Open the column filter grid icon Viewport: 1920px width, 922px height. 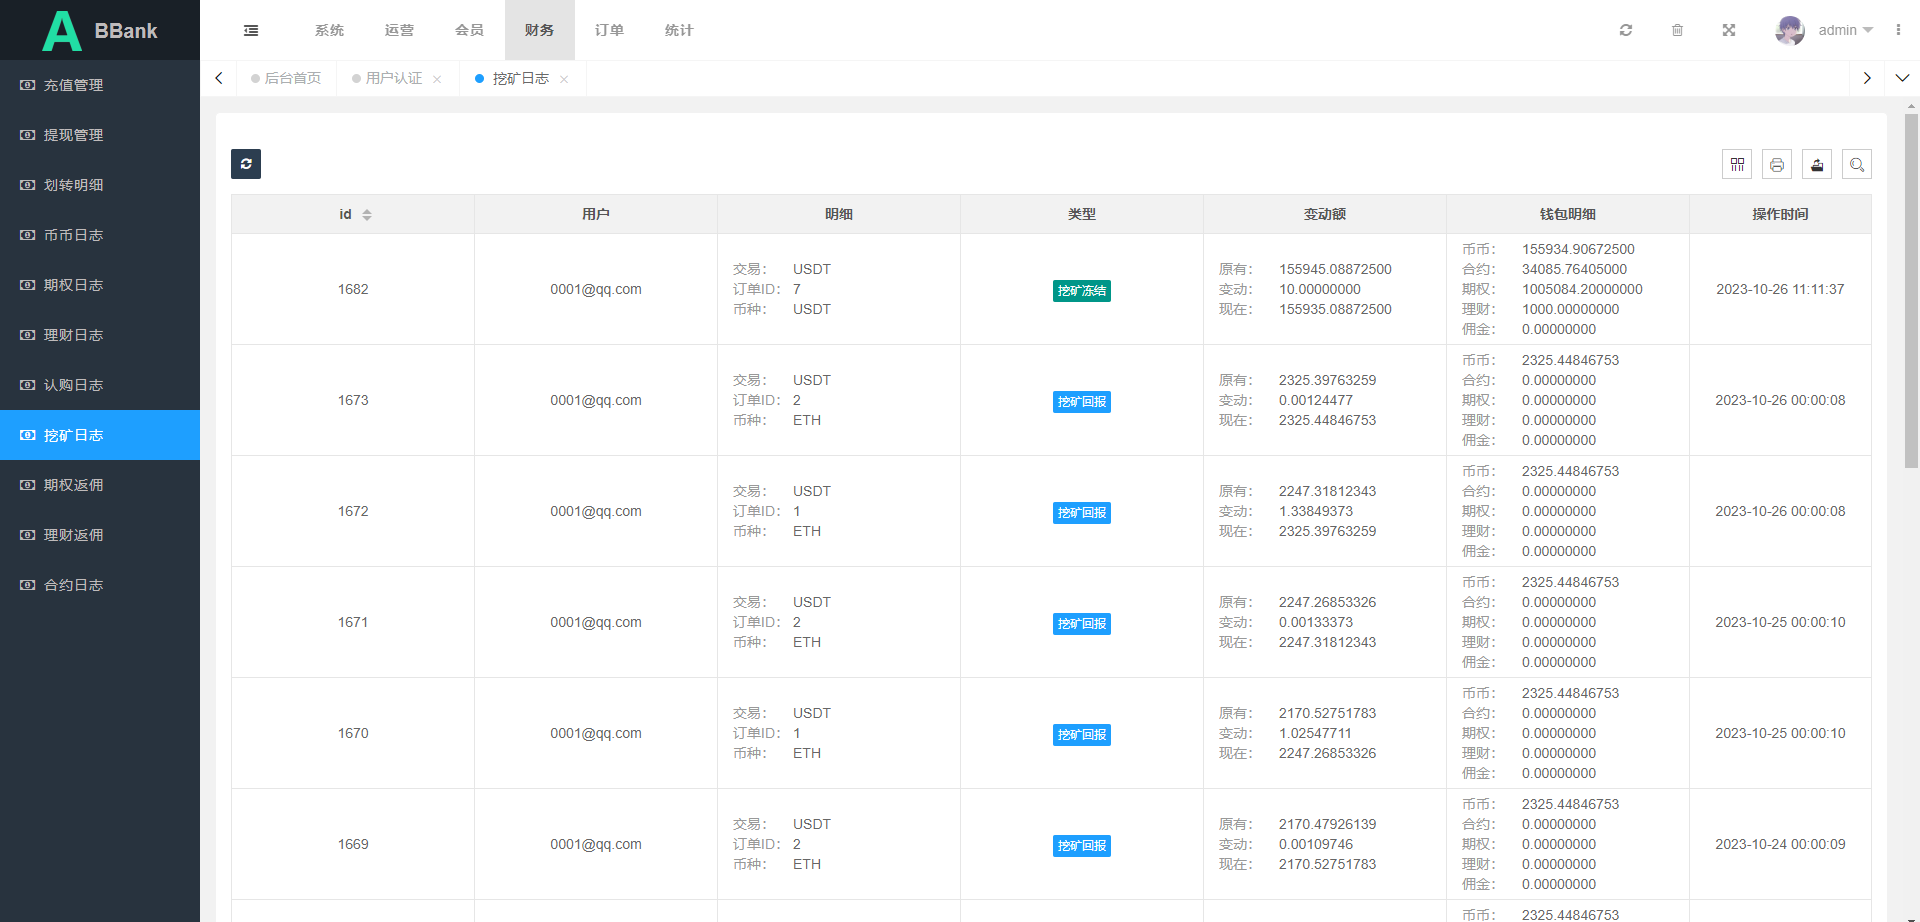tap(1737, 165)
